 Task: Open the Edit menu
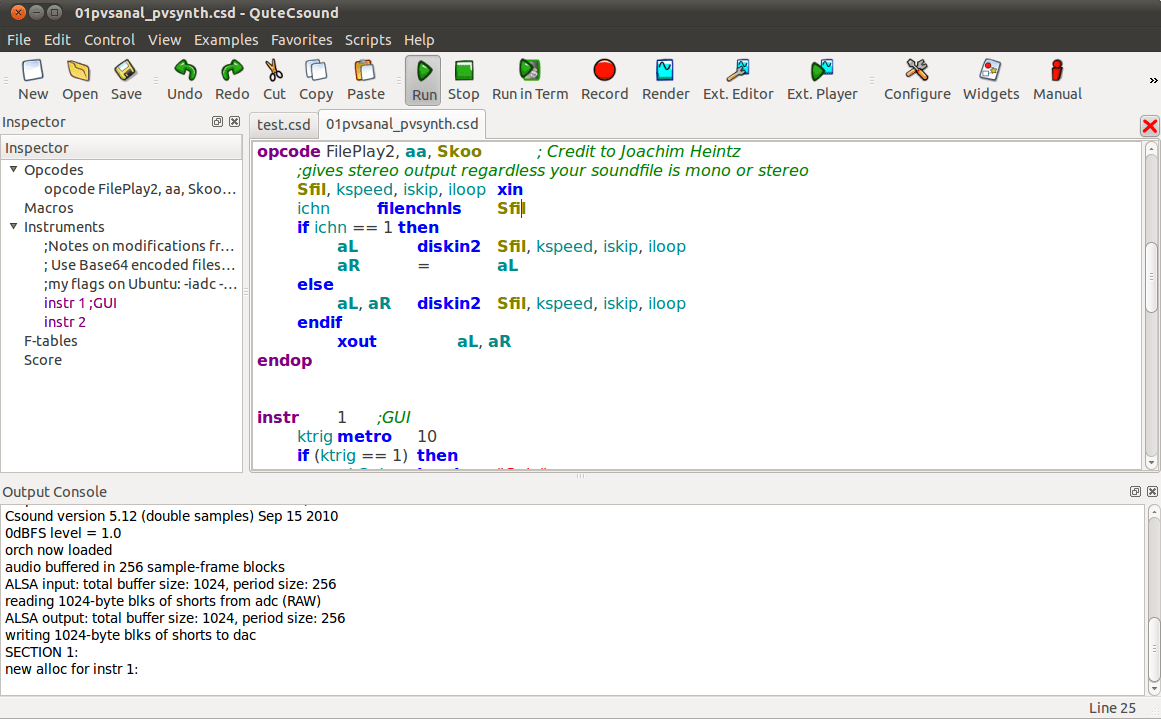point(57,40)
